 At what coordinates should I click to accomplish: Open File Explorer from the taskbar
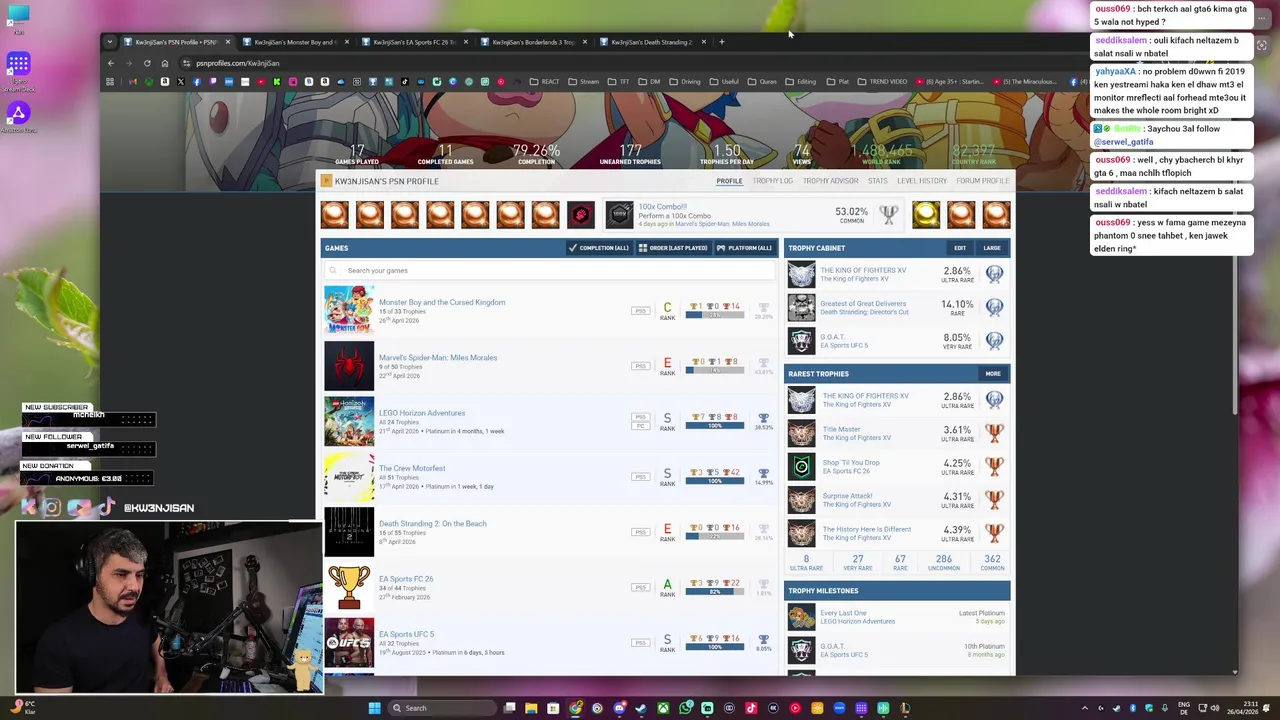pos(531,708)
